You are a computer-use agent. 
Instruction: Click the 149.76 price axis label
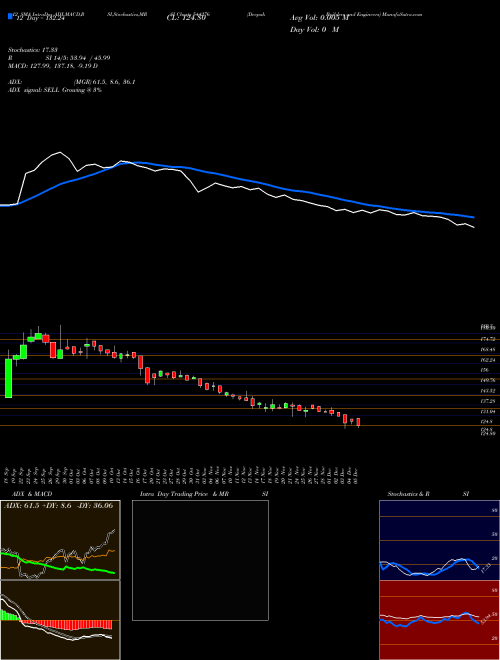pos(489,380)
